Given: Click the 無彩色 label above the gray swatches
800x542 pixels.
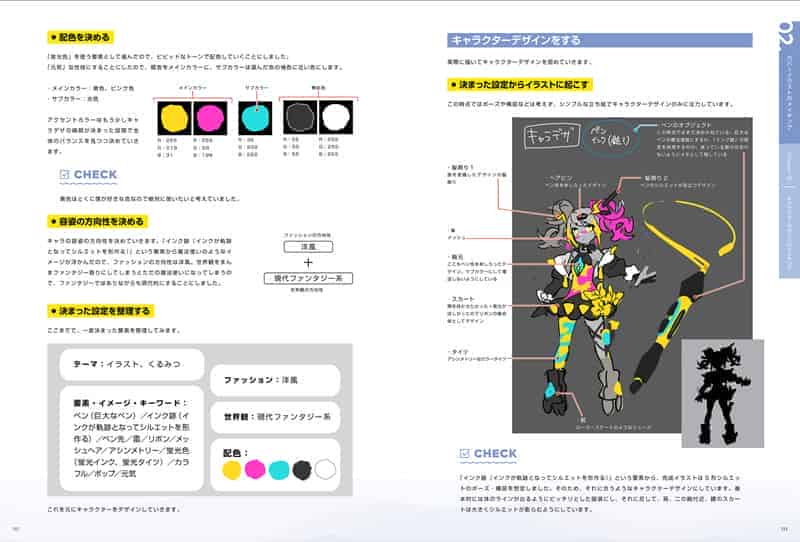Looking at the screenshot, I should tap(318, 88).
